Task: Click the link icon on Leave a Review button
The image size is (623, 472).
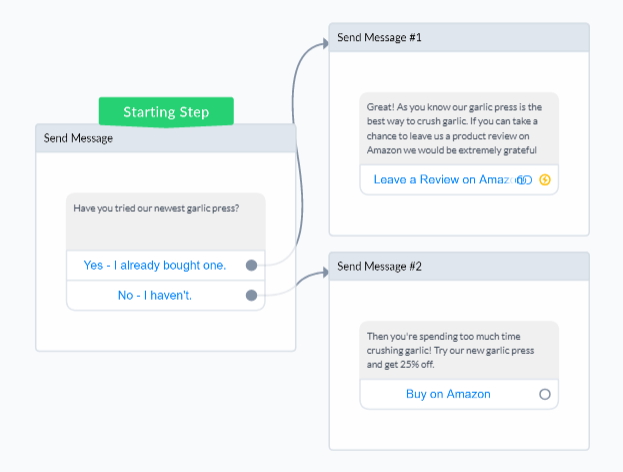Action: (x=525, y=180)
